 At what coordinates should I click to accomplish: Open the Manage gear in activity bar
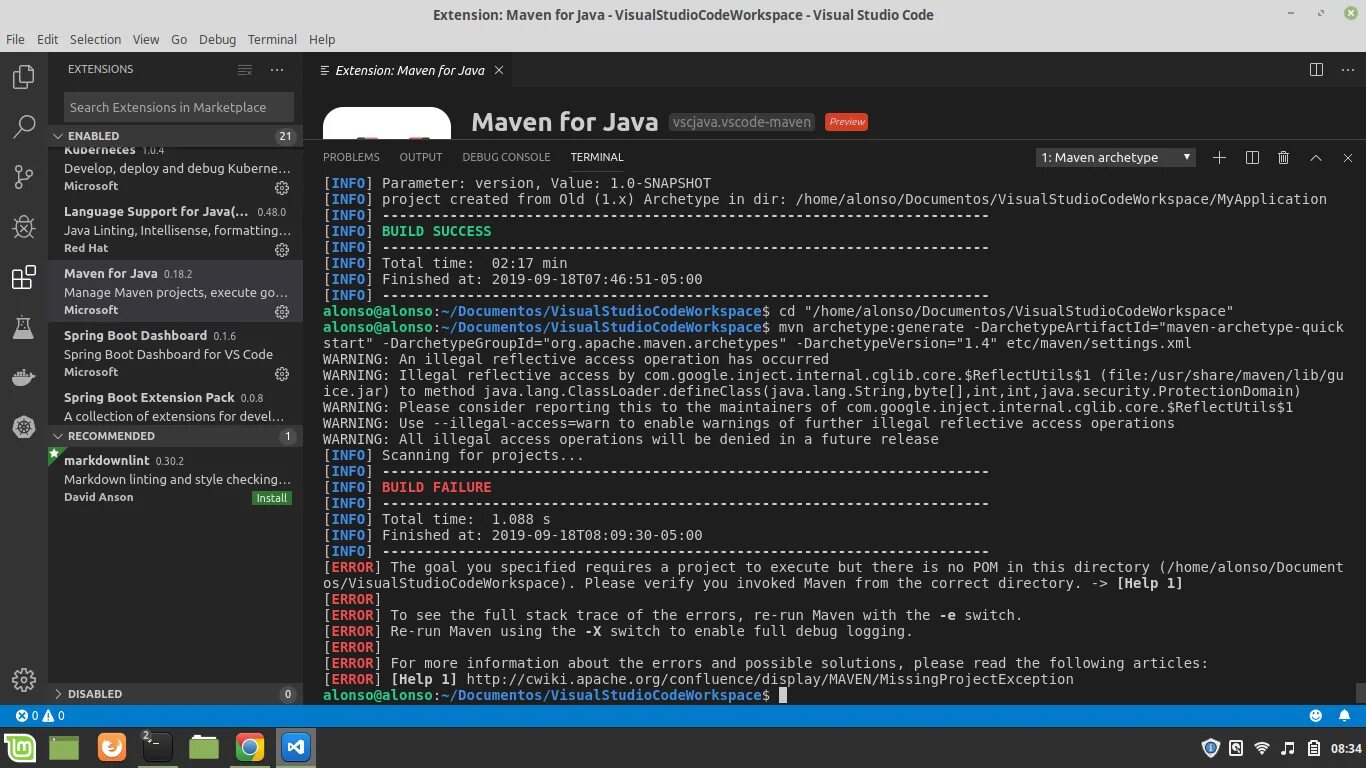[x=23, y=679]
